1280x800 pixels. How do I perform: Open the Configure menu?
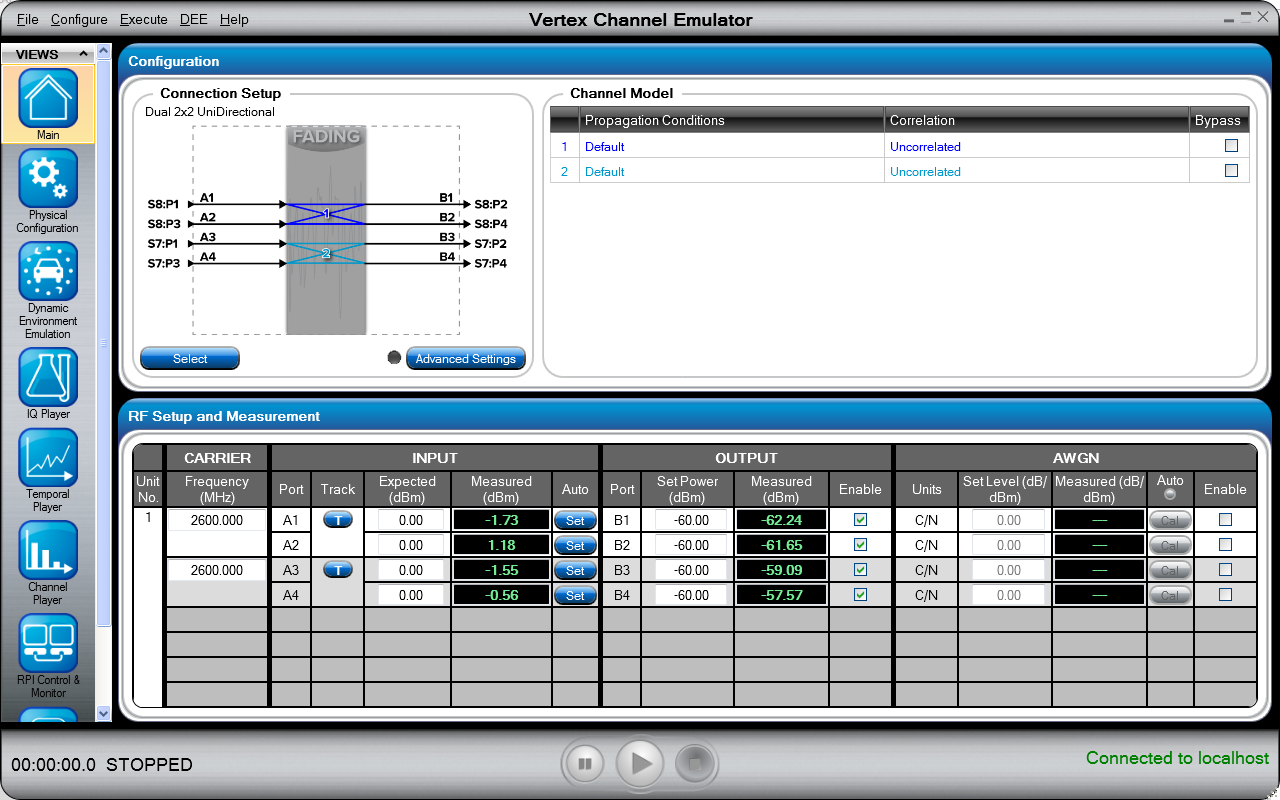[79, 19]
